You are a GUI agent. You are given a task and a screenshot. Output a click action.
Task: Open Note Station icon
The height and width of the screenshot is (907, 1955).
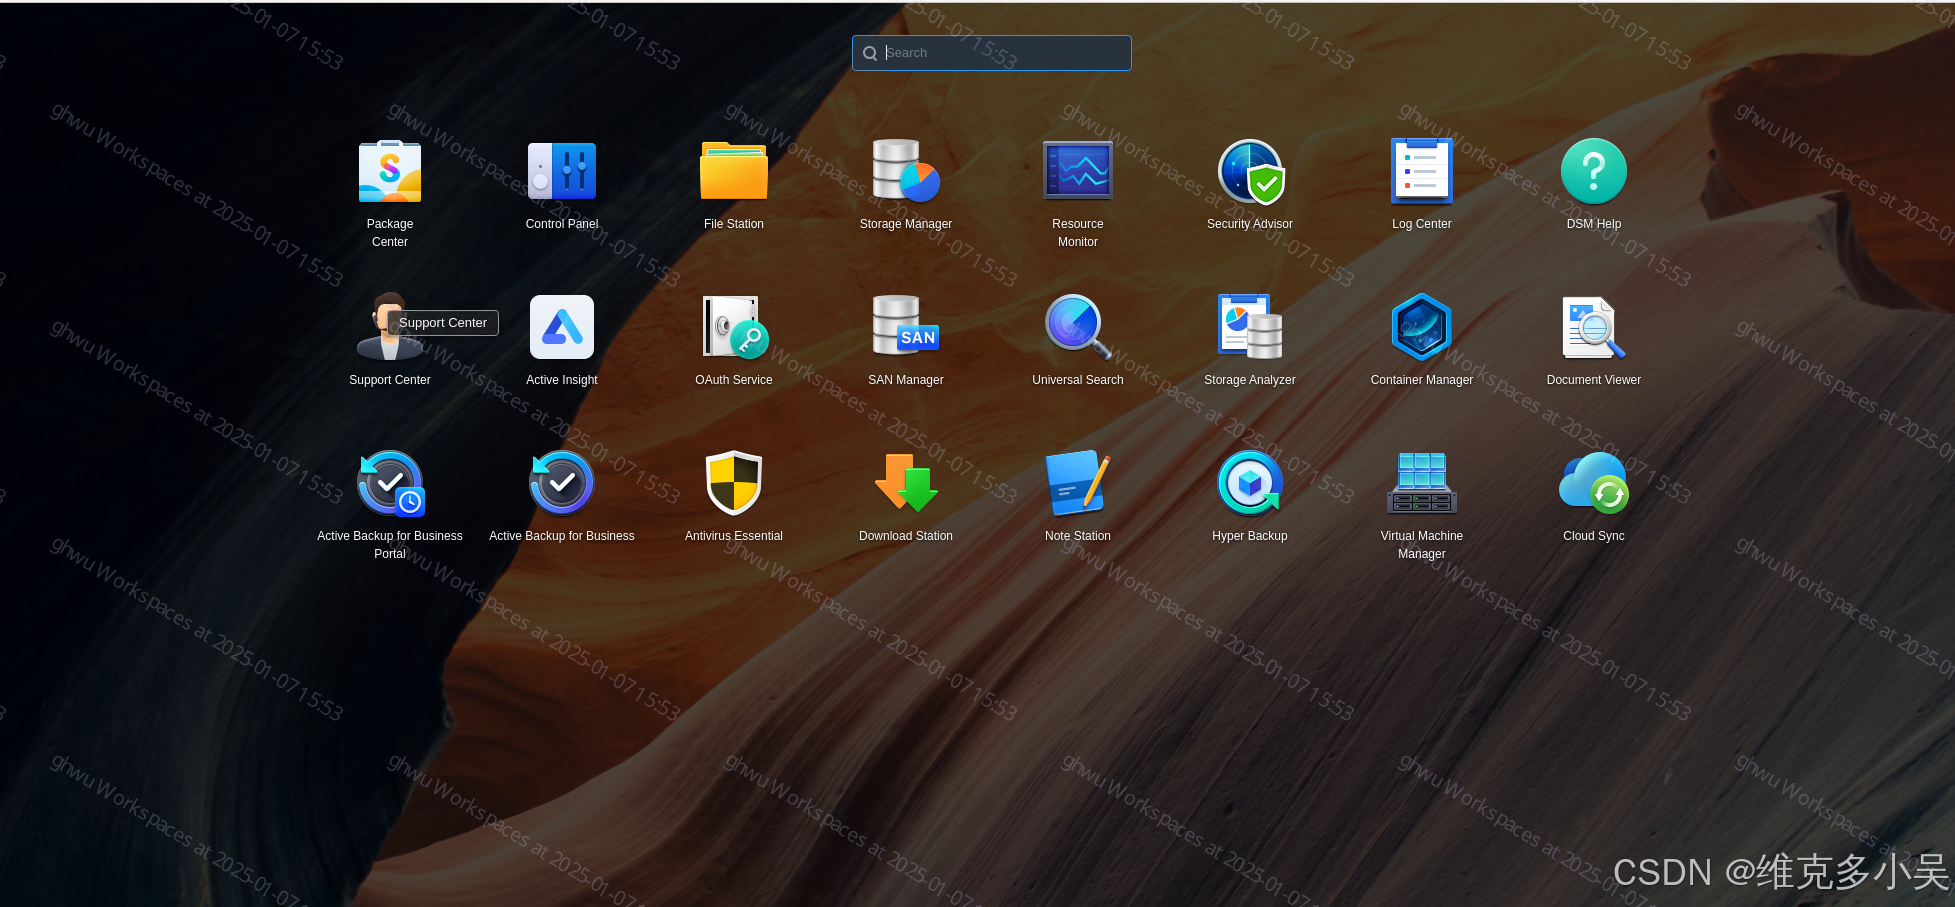[x=1078, y=483]
